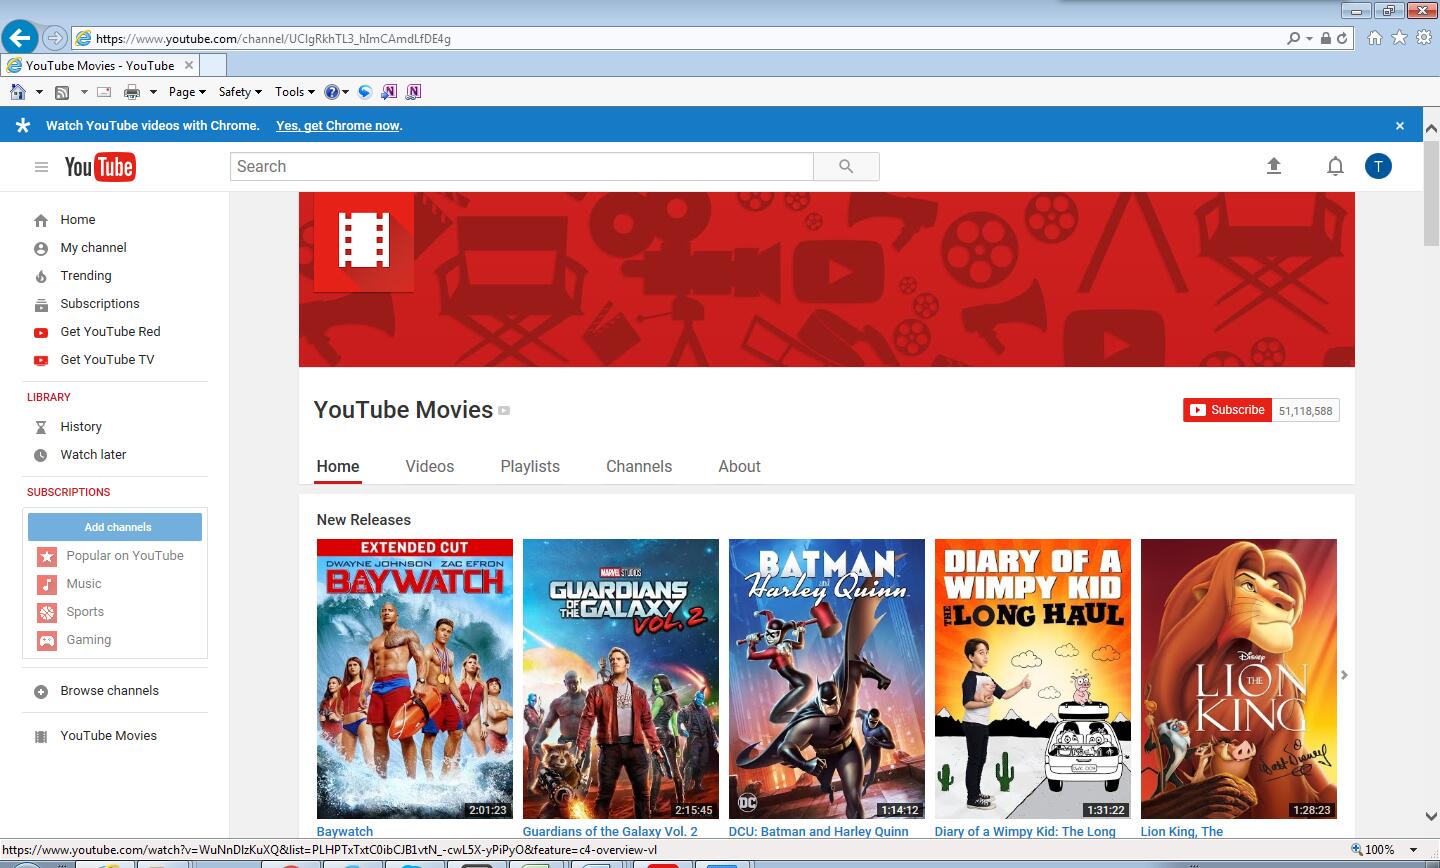Open the YouTube hamburger guide menu

[41, 167]
